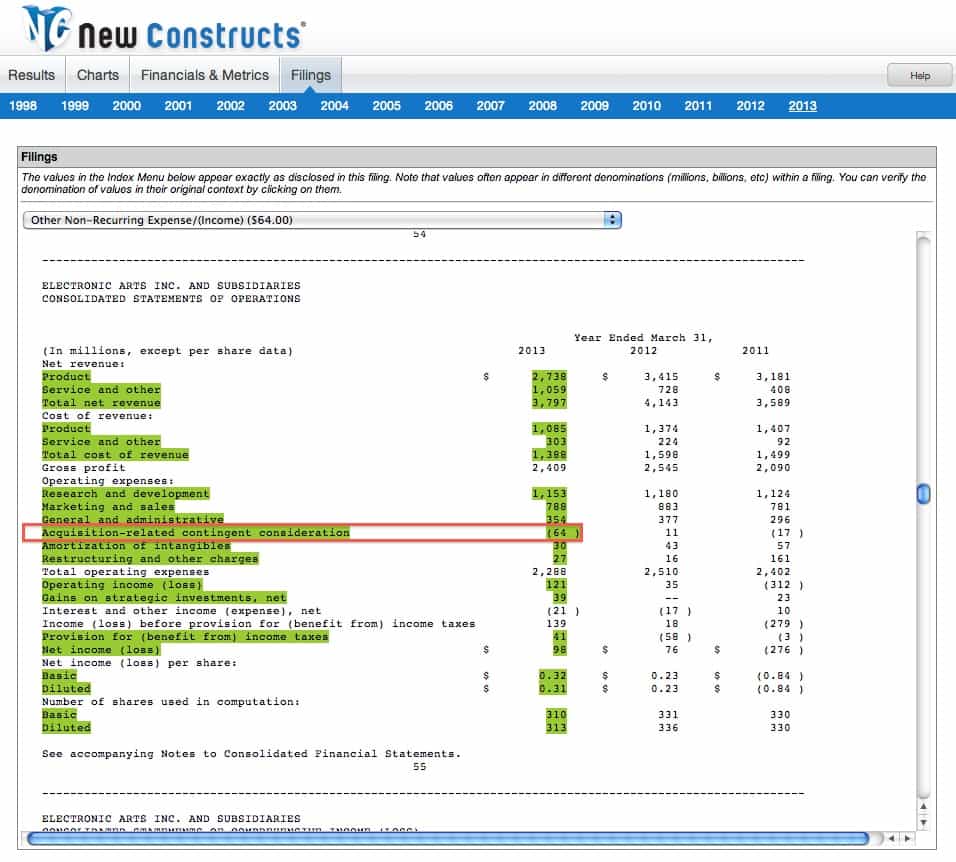Viewport: 956px width, 862px height.
Task: Open the 2001 filing year
Action: click(x=179, y=106)
